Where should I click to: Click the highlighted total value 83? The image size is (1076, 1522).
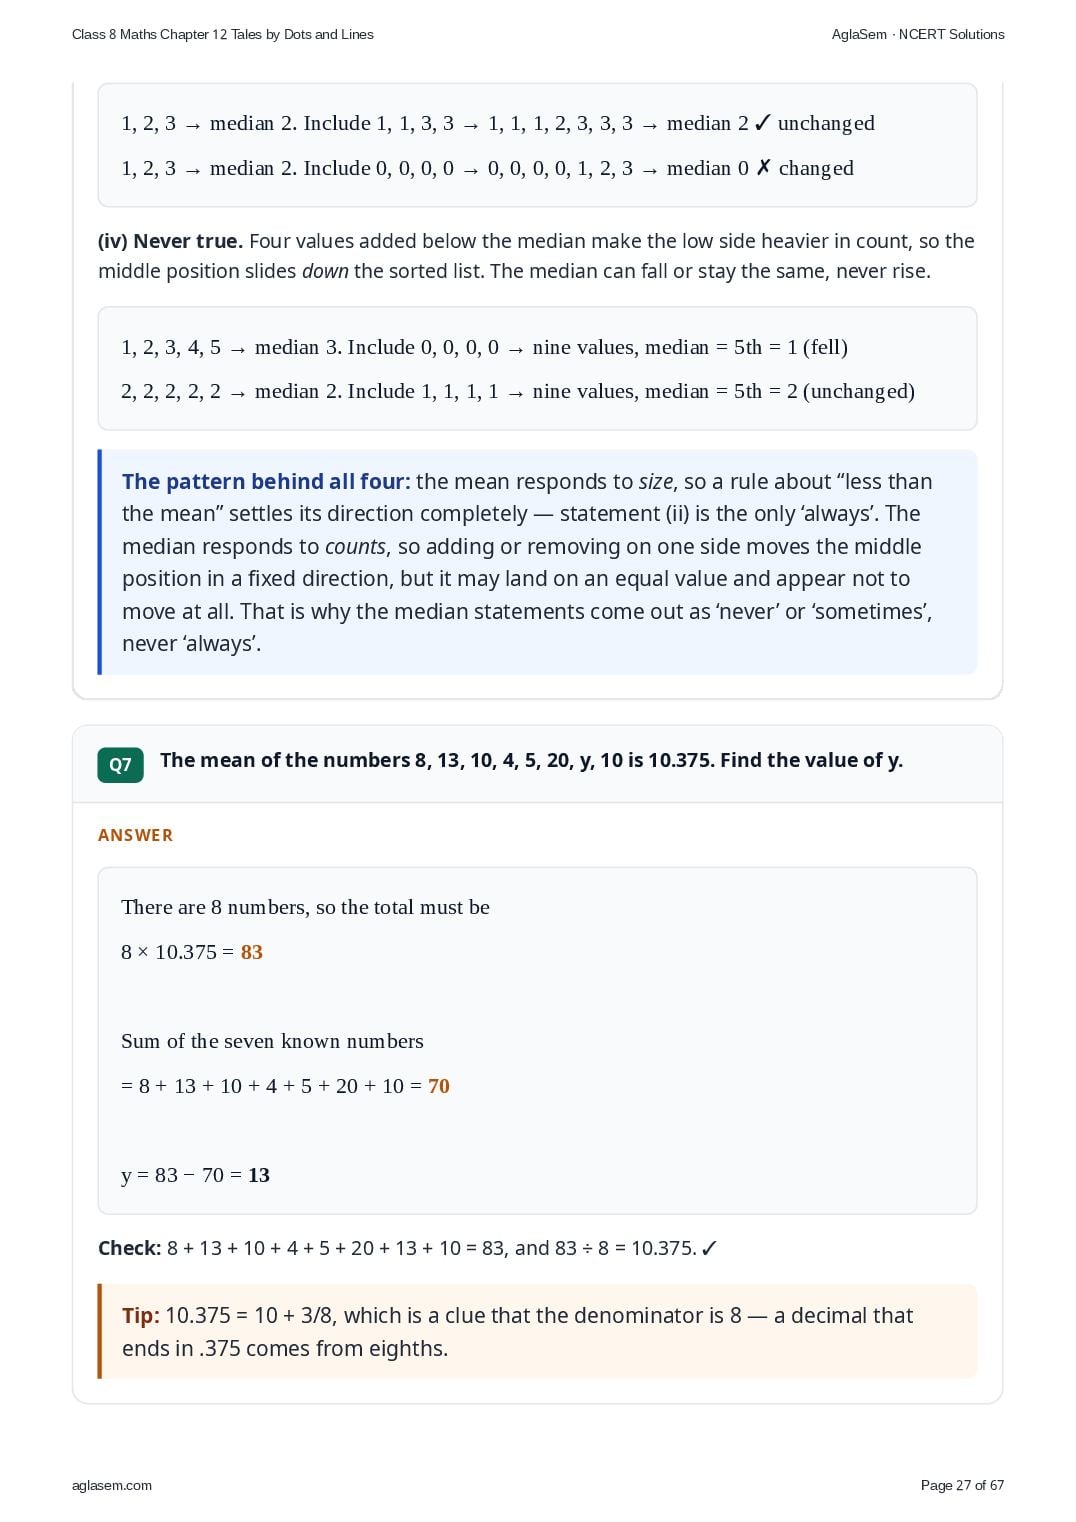[252, 952]
